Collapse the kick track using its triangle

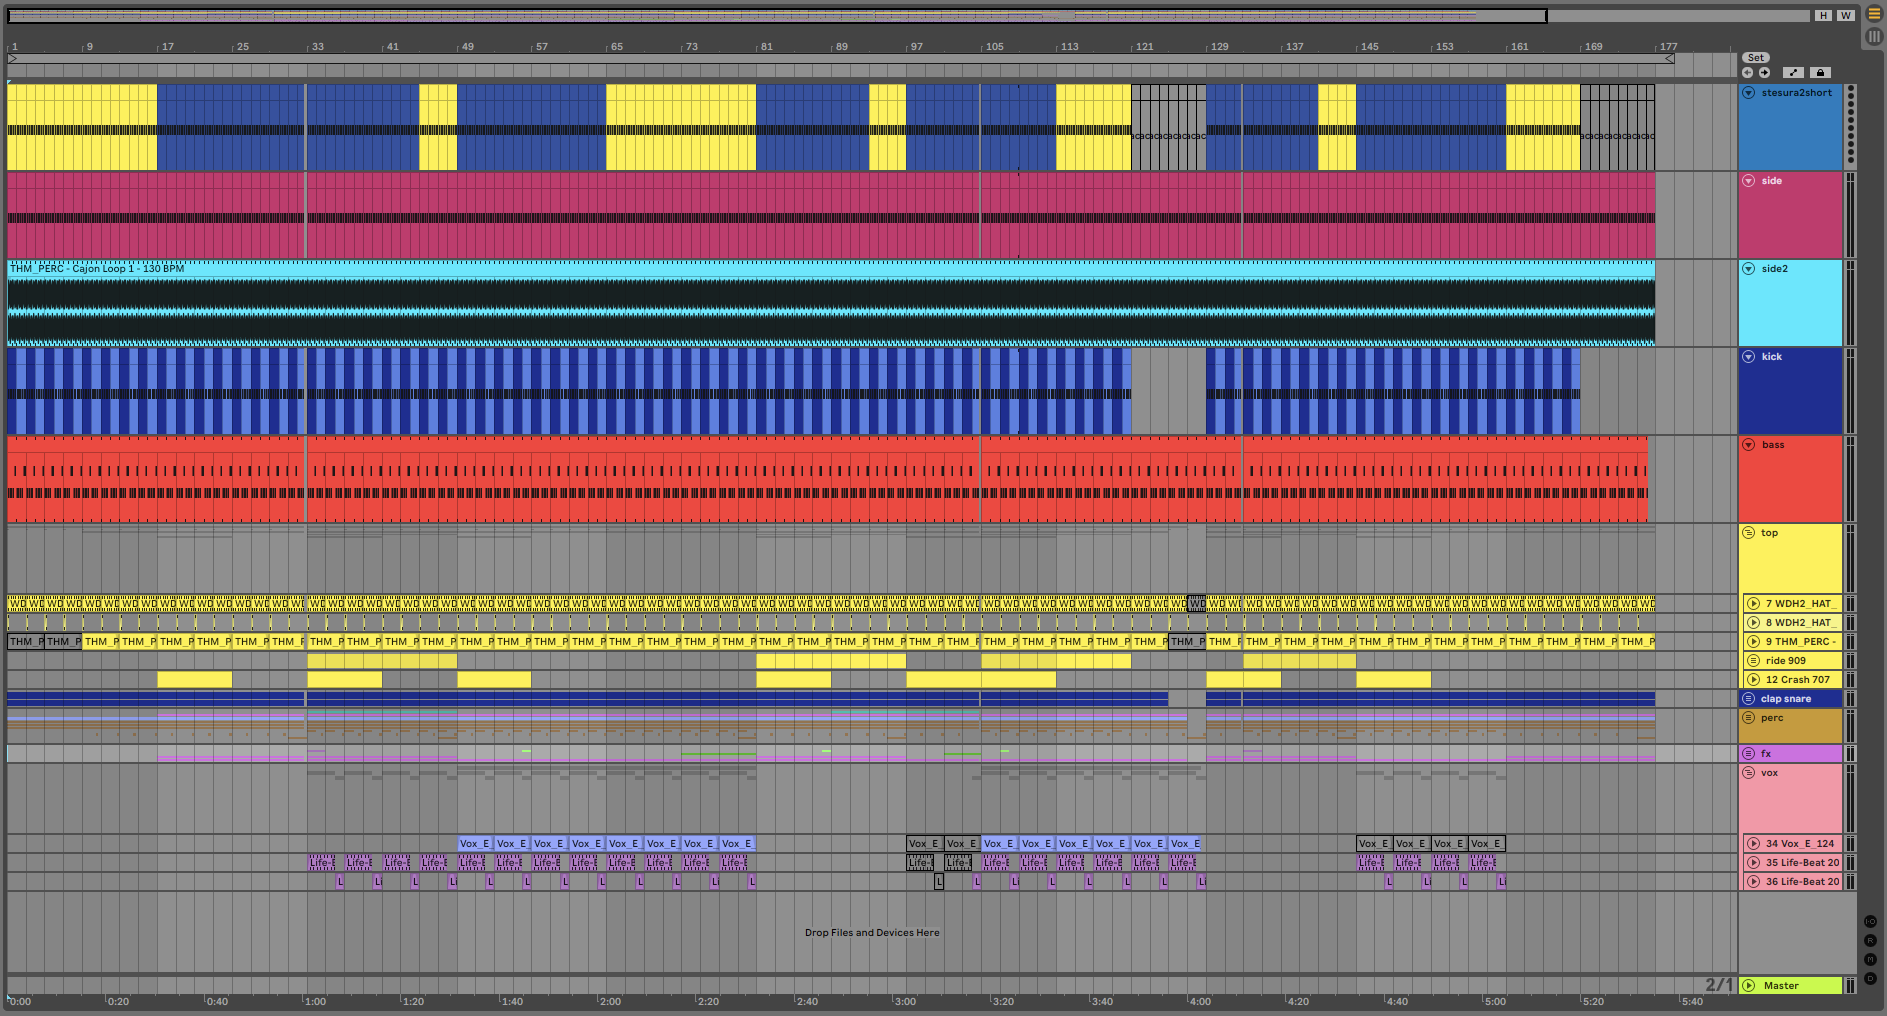(x=1749, y=357)
